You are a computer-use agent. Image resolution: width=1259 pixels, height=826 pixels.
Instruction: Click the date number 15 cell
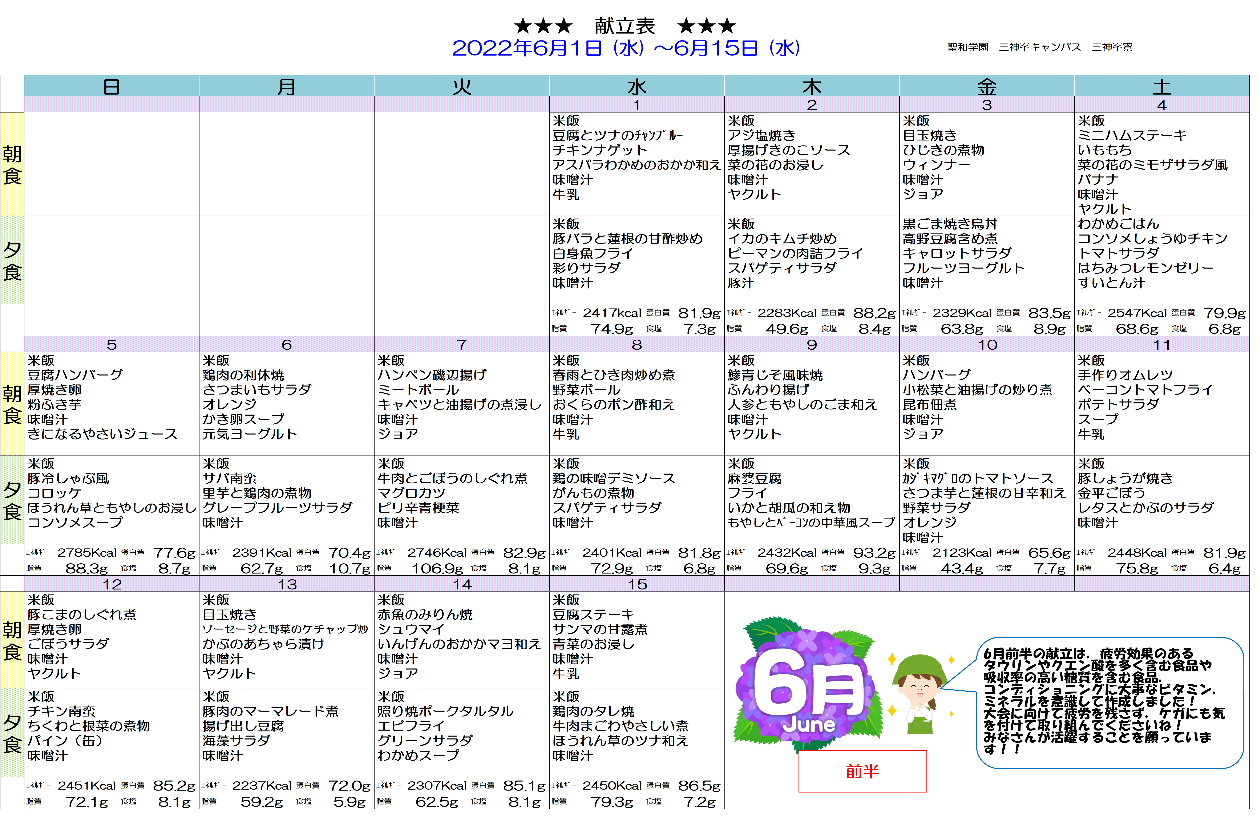click(637, 584)
